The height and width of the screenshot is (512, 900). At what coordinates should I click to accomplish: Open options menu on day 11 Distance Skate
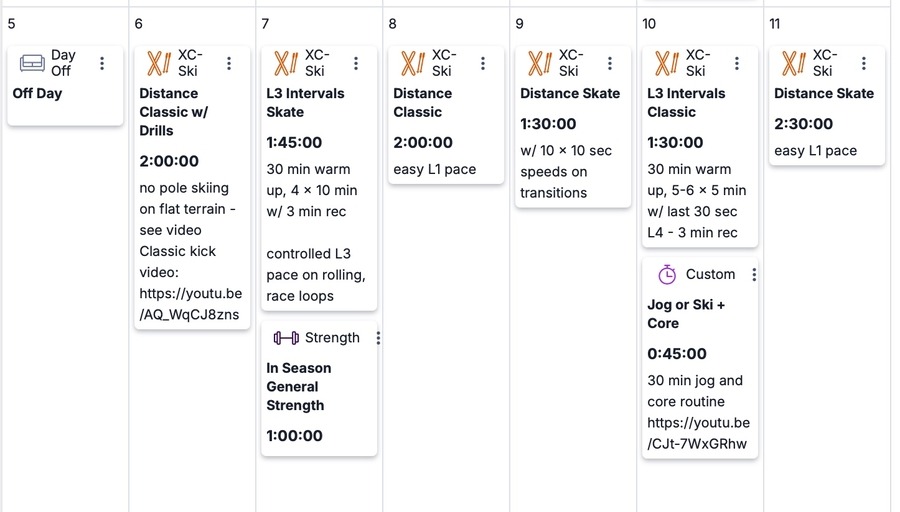(x=864, y=63)
